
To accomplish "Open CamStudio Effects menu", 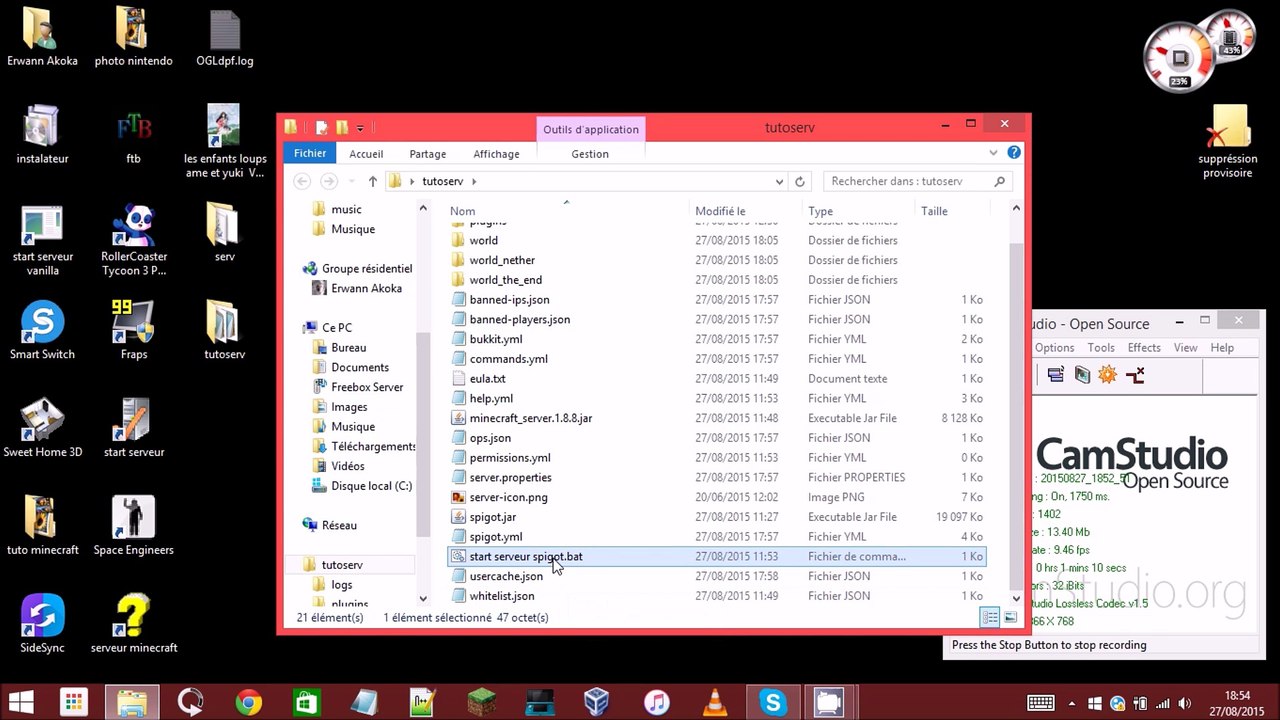I will pos(1144,348).
